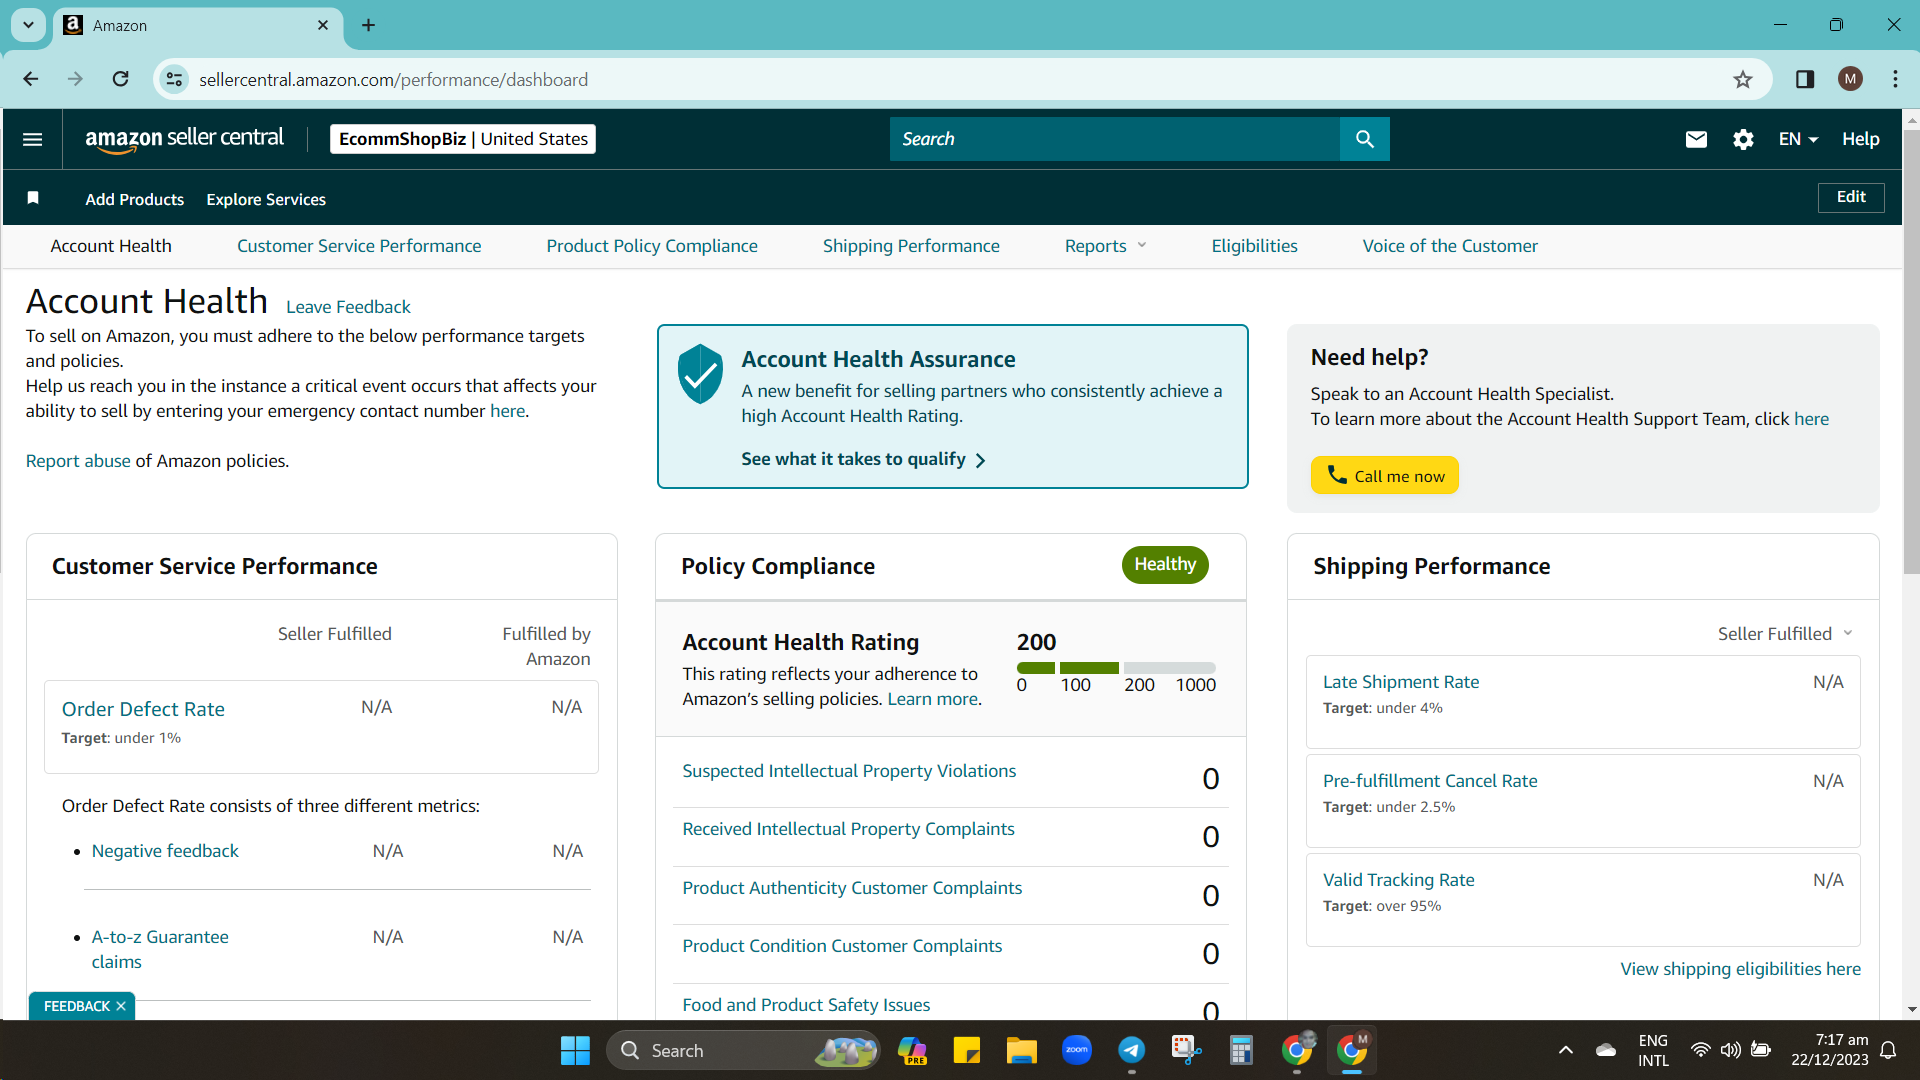The height and width of the screenshot is (1080, 1920).
Task: Expand the EN language dropdown
Action: pyautogui.click(x=1798, y=139)
